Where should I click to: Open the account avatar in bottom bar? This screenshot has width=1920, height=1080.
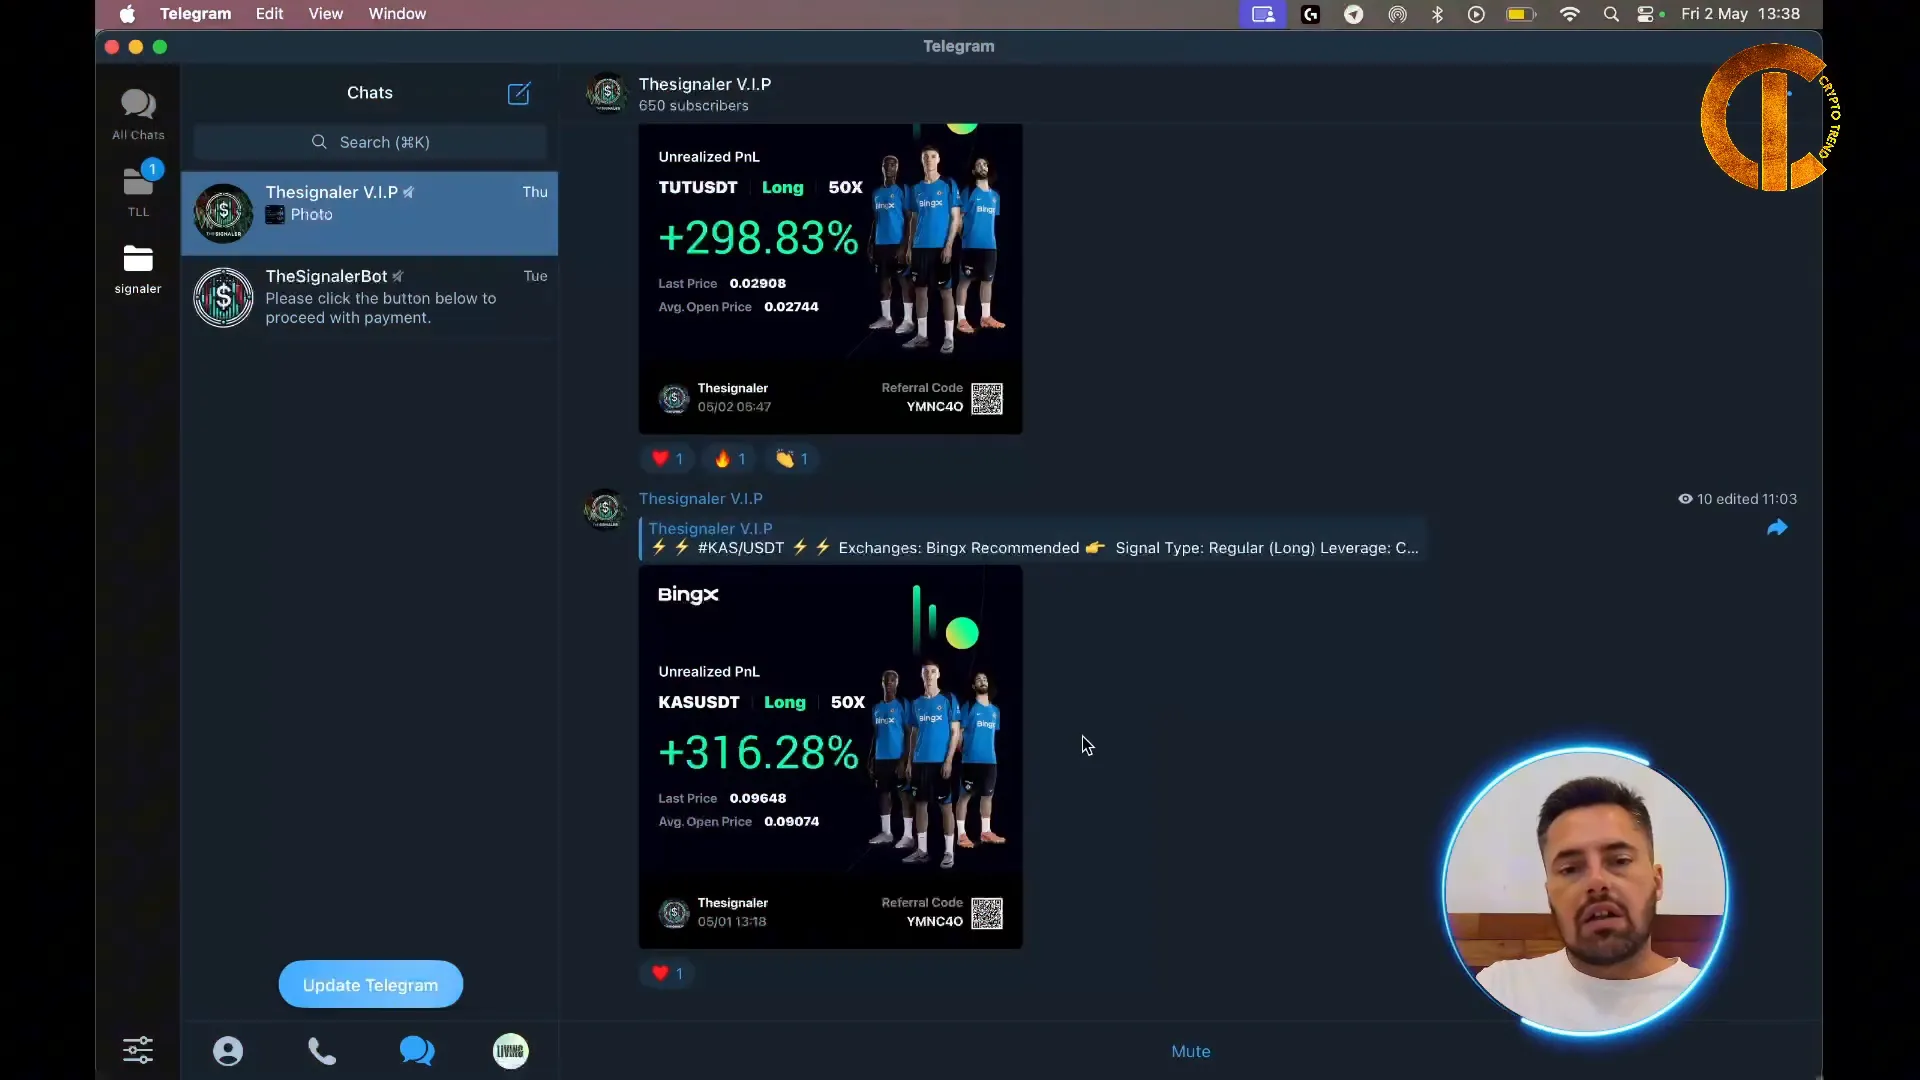[x=511, y=1051]
